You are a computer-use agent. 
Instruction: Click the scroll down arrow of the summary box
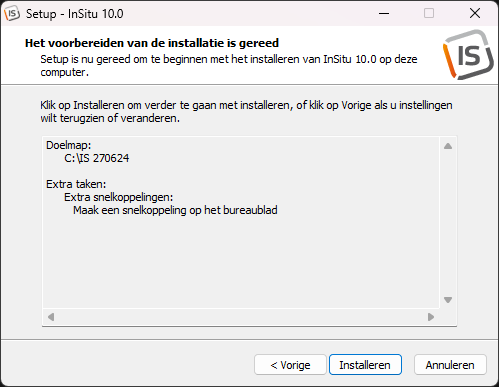448,300
